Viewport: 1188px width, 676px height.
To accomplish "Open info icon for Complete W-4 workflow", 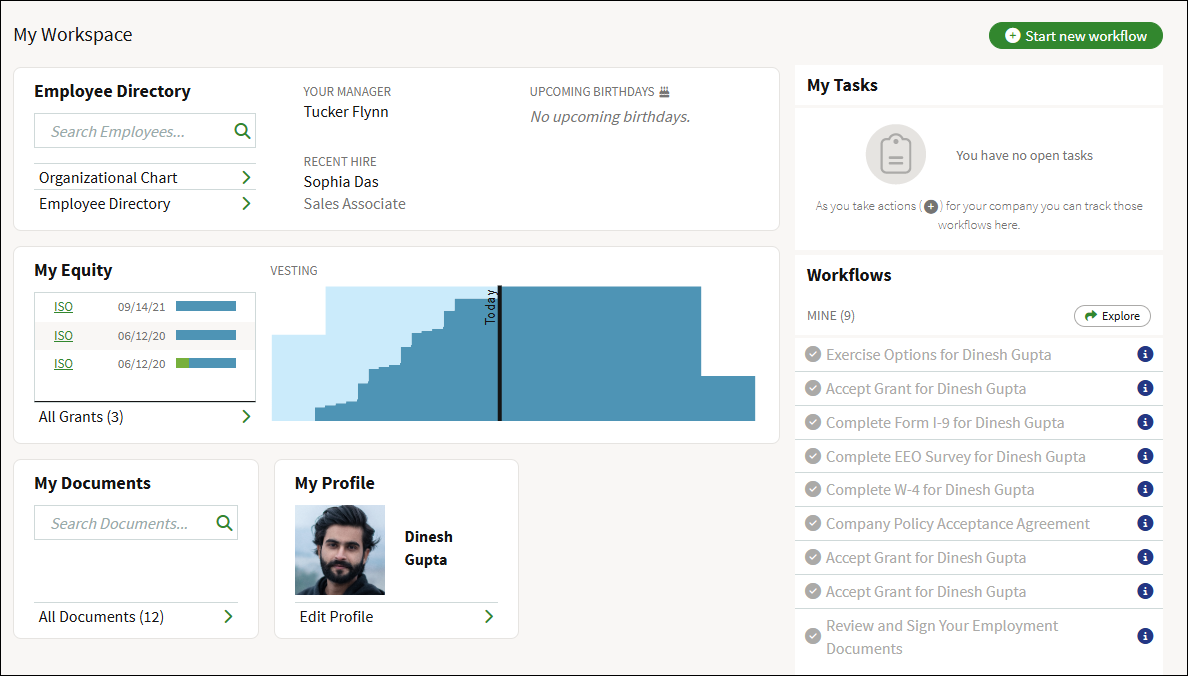I will [x=1146, y=490].
